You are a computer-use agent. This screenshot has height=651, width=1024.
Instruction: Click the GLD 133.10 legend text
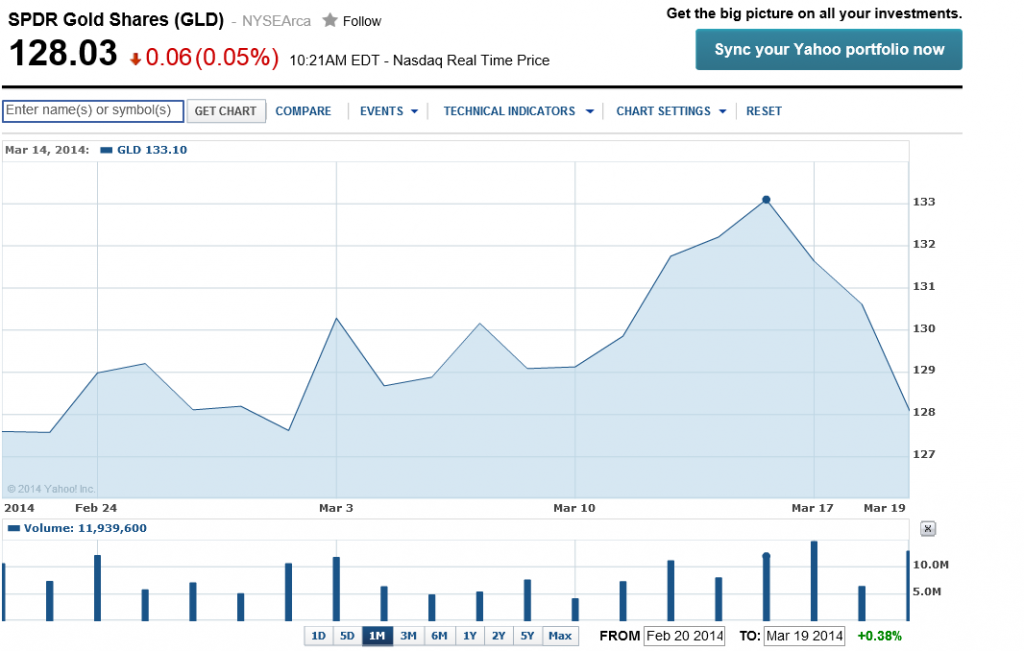[x=152, y=150]
